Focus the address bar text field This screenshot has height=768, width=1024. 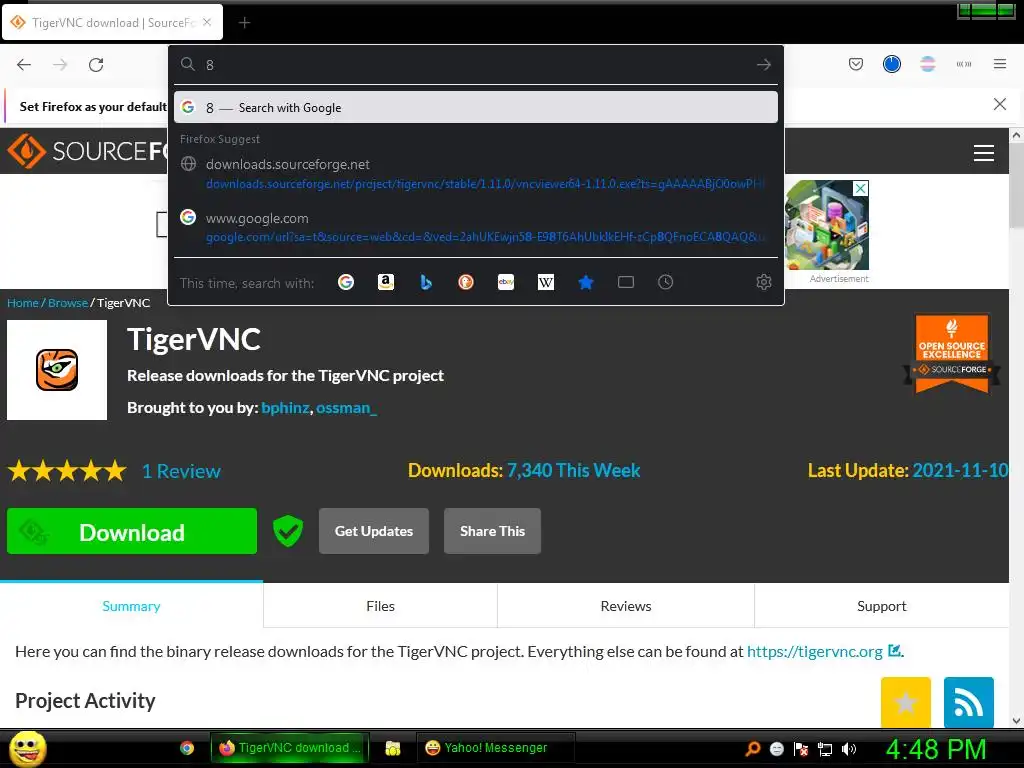(477, 65)
